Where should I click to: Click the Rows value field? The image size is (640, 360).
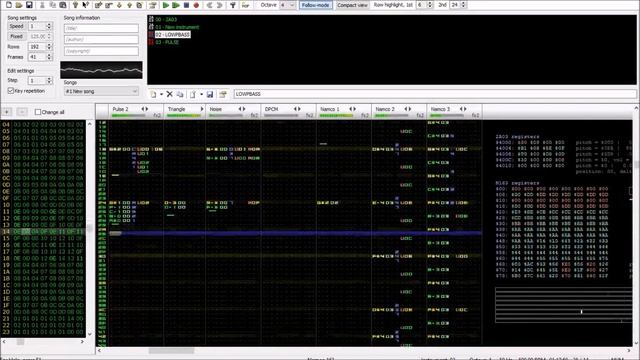[37, 47]
